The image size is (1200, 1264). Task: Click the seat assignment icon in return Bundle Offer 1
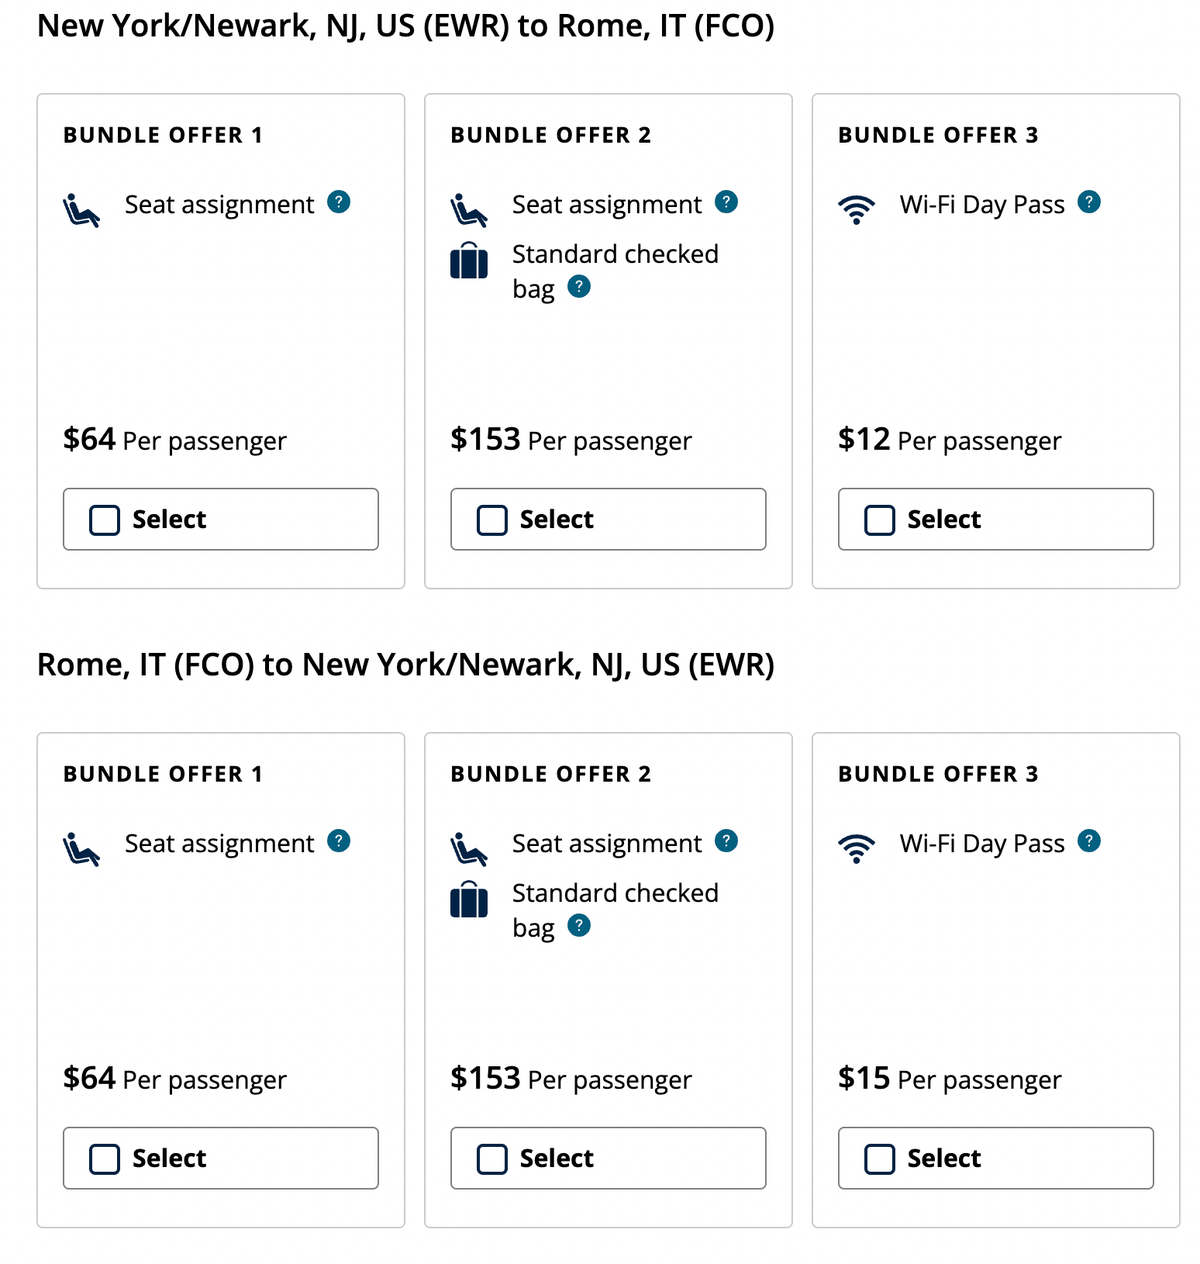[x=82, y=849]
